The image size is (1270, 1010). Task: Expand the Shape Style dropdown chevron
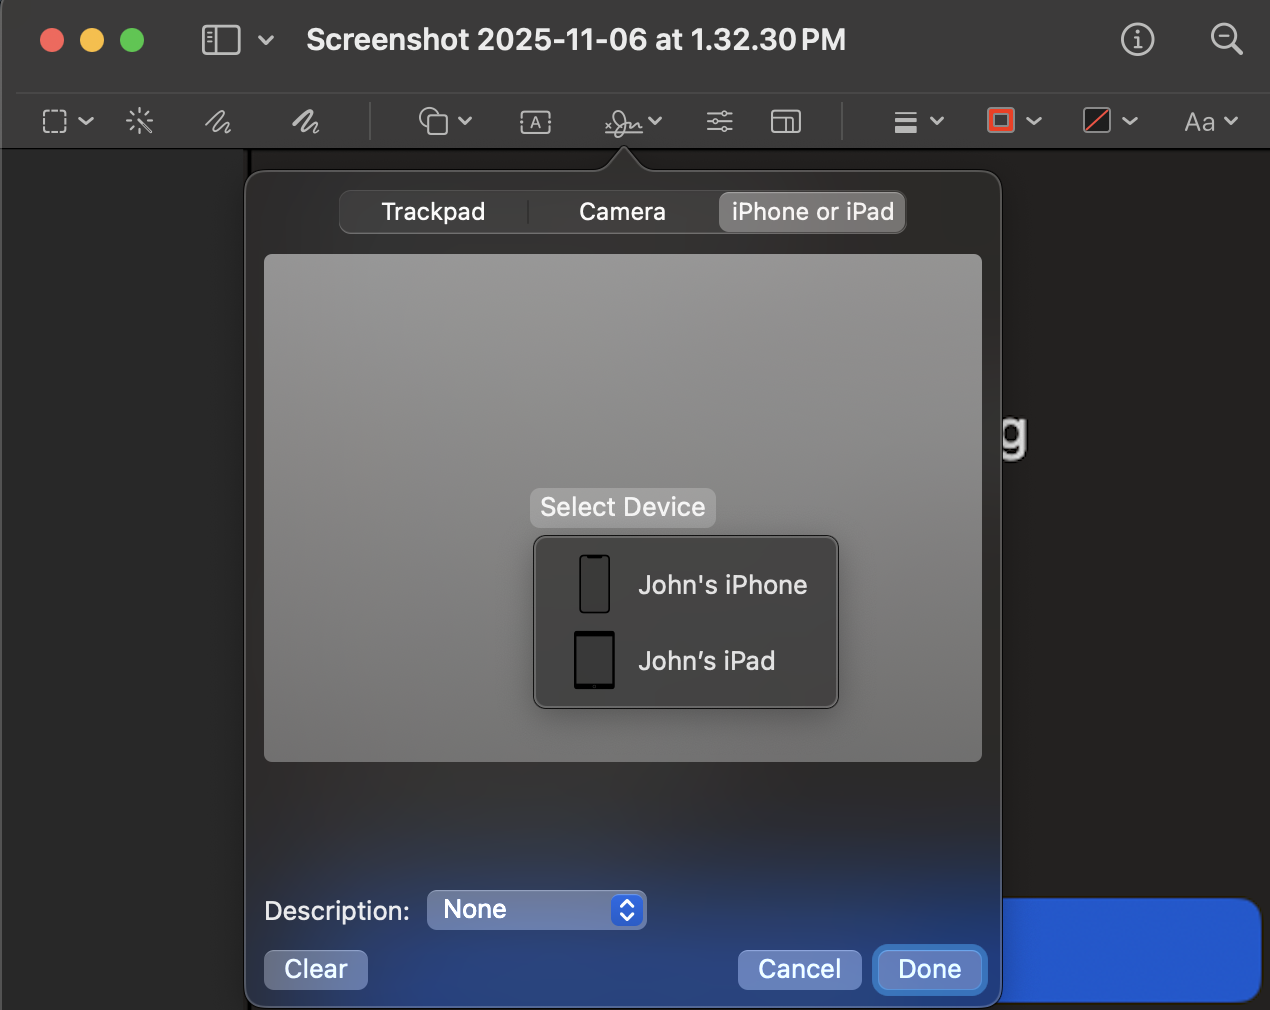(x=937, y=121)
